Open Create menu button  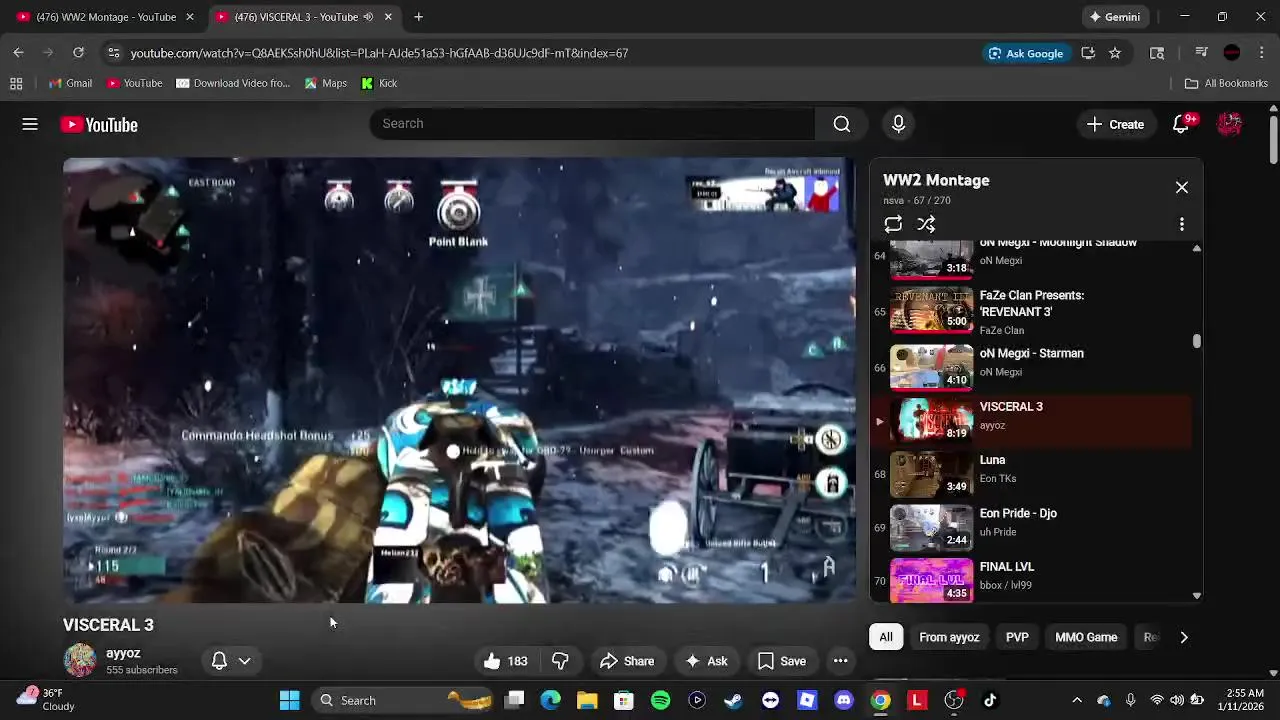[1115, 124]
